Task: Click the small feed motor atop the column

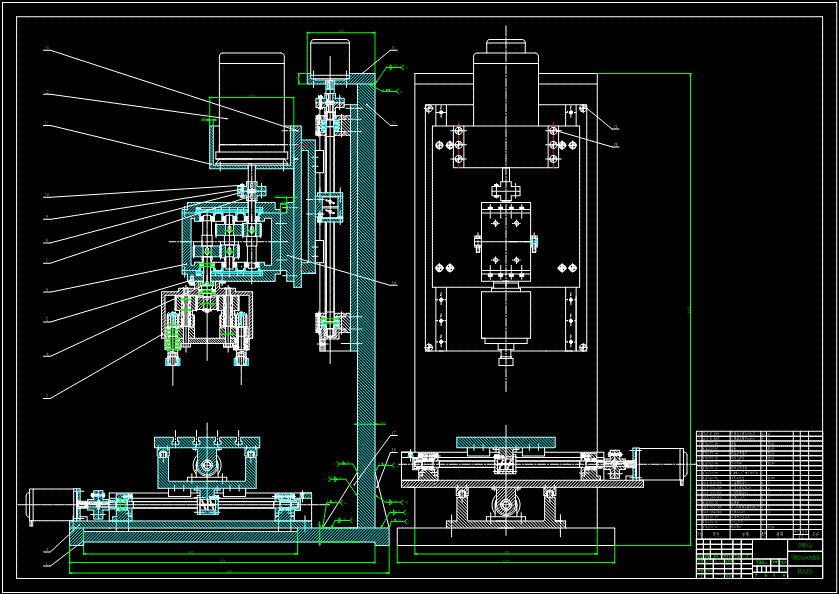Action: [330, 57]
